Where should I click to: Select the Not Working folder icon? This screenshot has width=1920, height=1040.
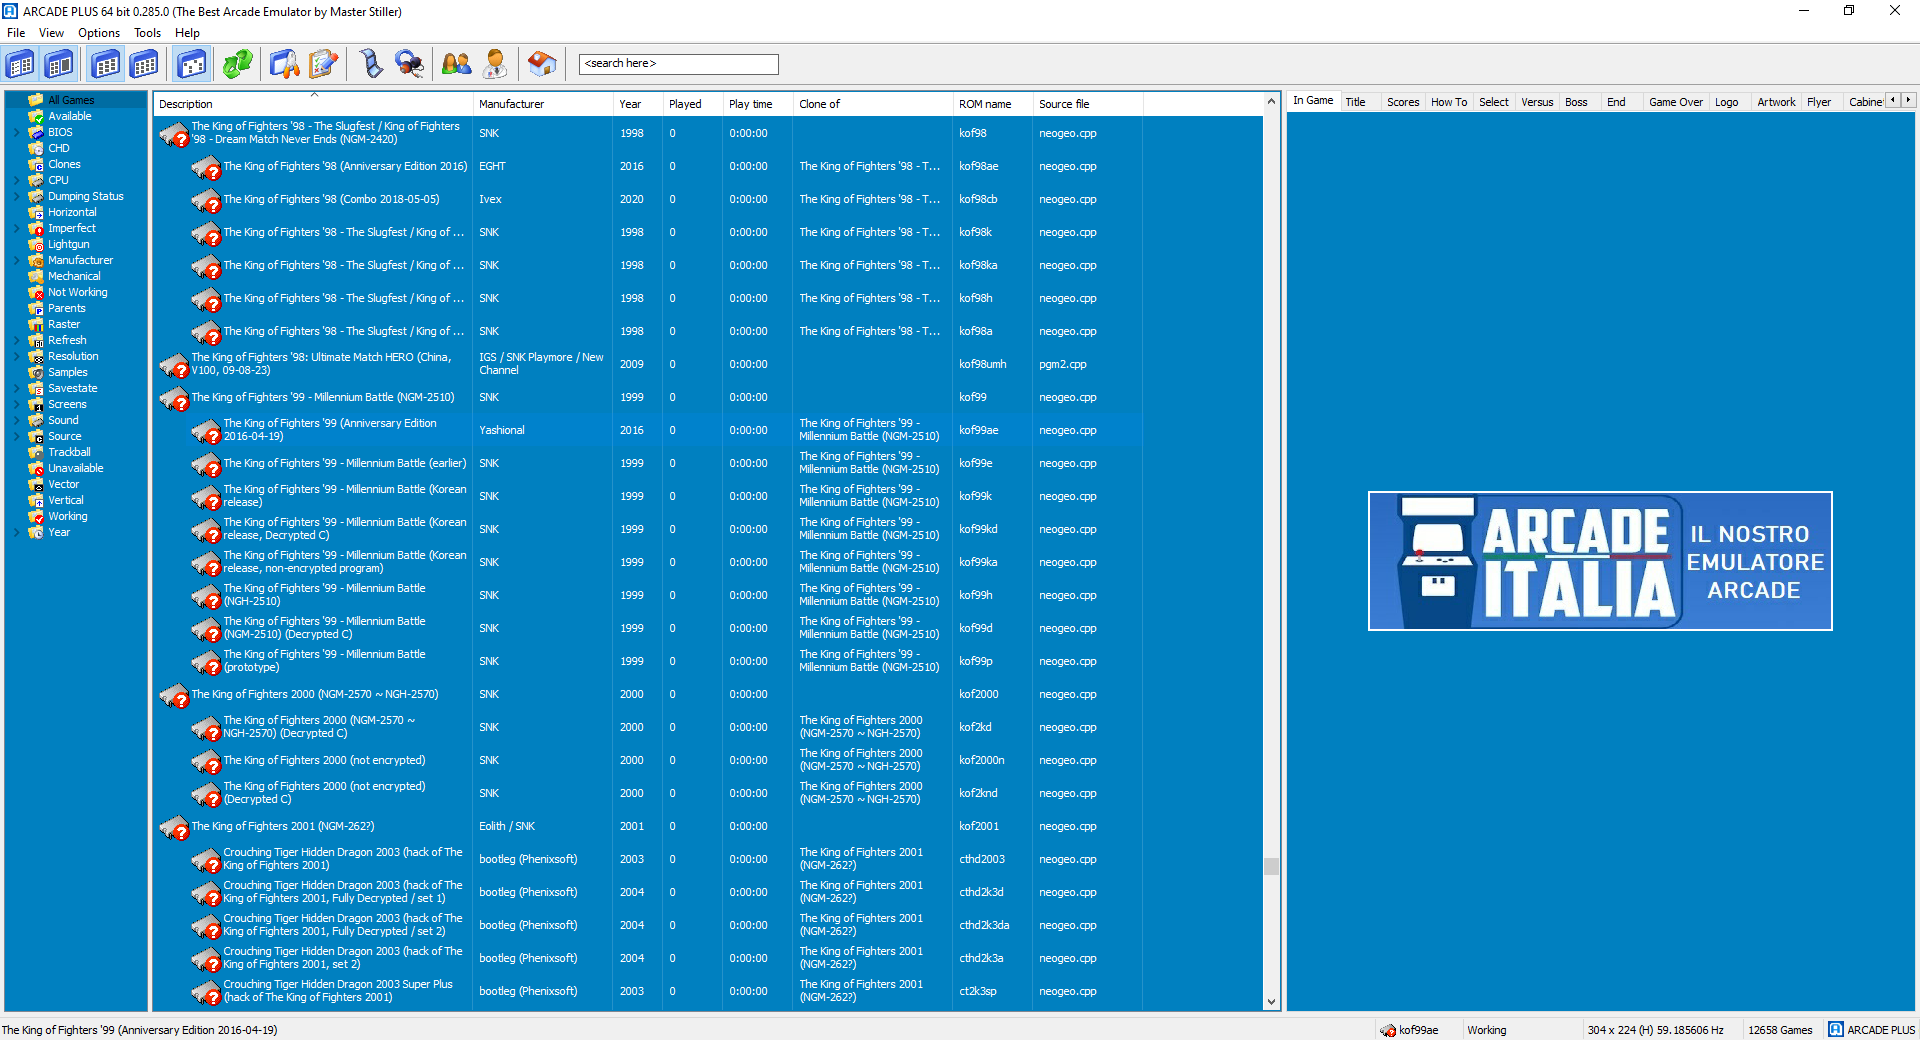pos(36,292)
